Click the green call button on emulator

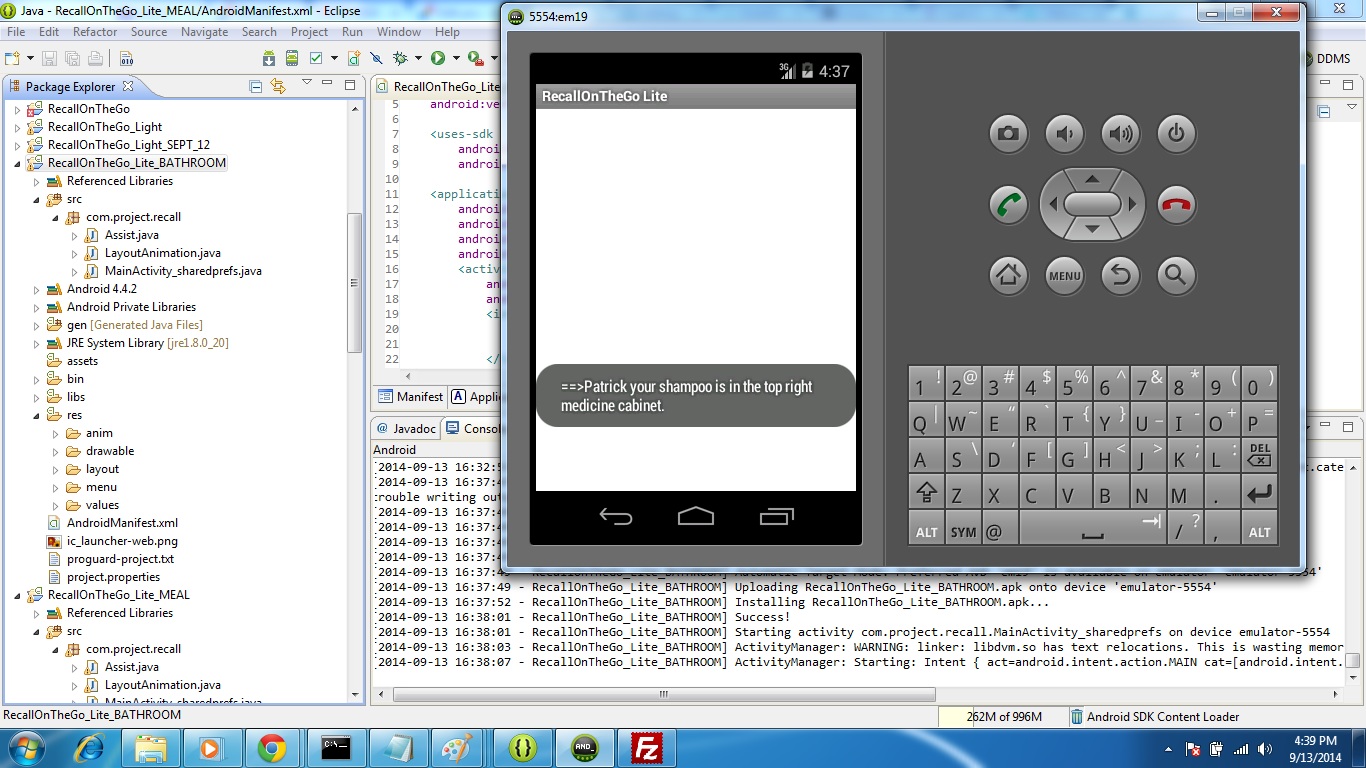1008,205
